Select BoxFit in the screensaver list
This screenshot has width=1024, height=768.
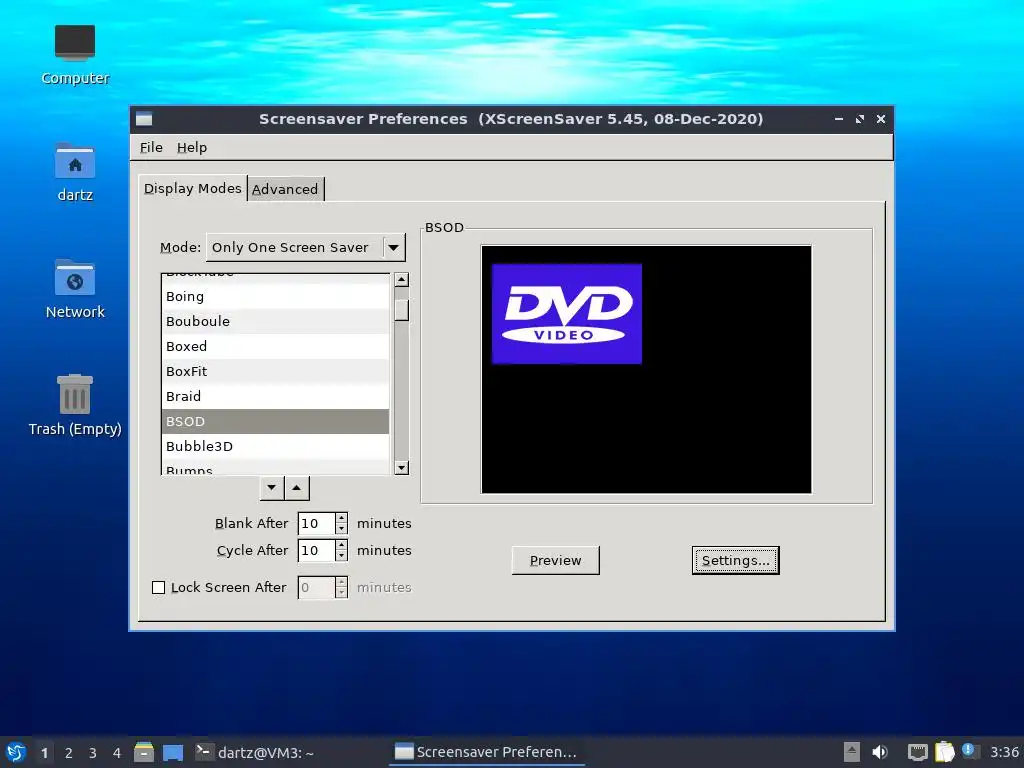point(275,372)
